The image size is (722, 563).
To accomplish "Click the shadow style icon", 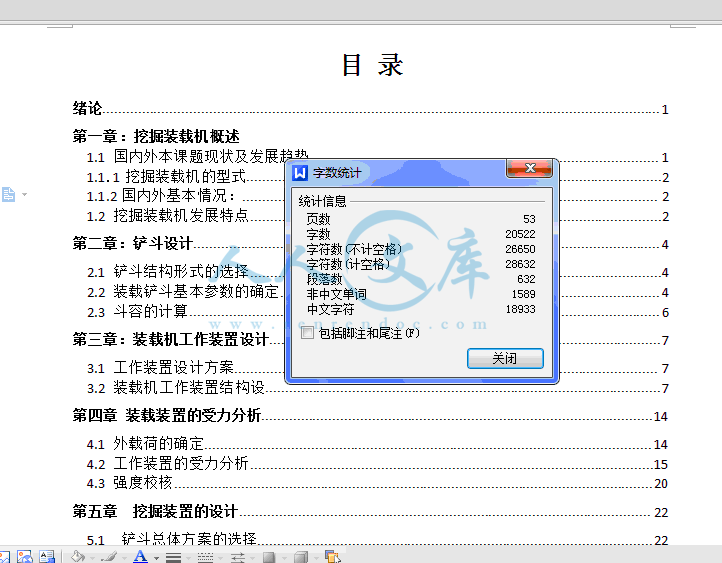I will click(269, 557).
